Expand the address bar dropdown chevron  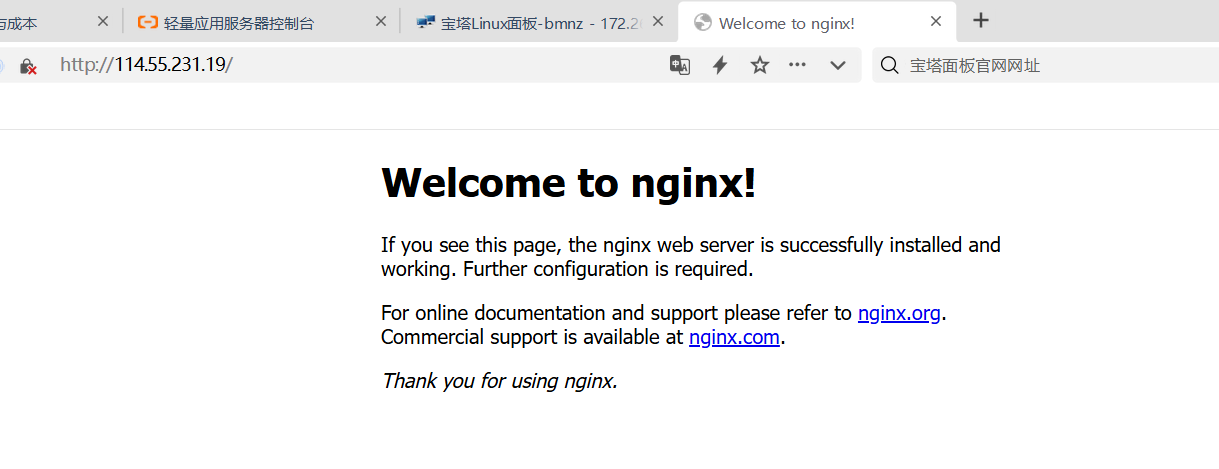point(838,66)
